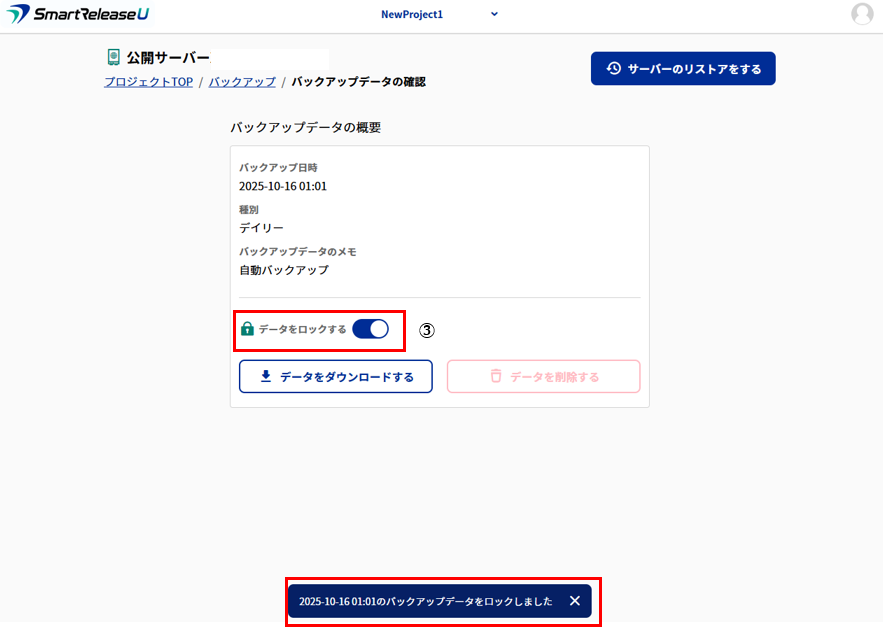Click the SmartReleaseU logo

pos(78,14)
